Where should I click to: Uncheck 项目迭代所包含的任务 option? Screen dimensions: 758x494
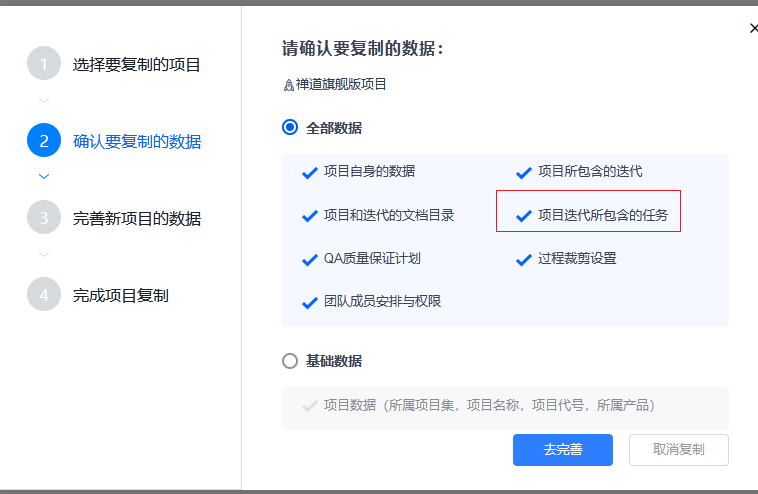click(523, 215)
